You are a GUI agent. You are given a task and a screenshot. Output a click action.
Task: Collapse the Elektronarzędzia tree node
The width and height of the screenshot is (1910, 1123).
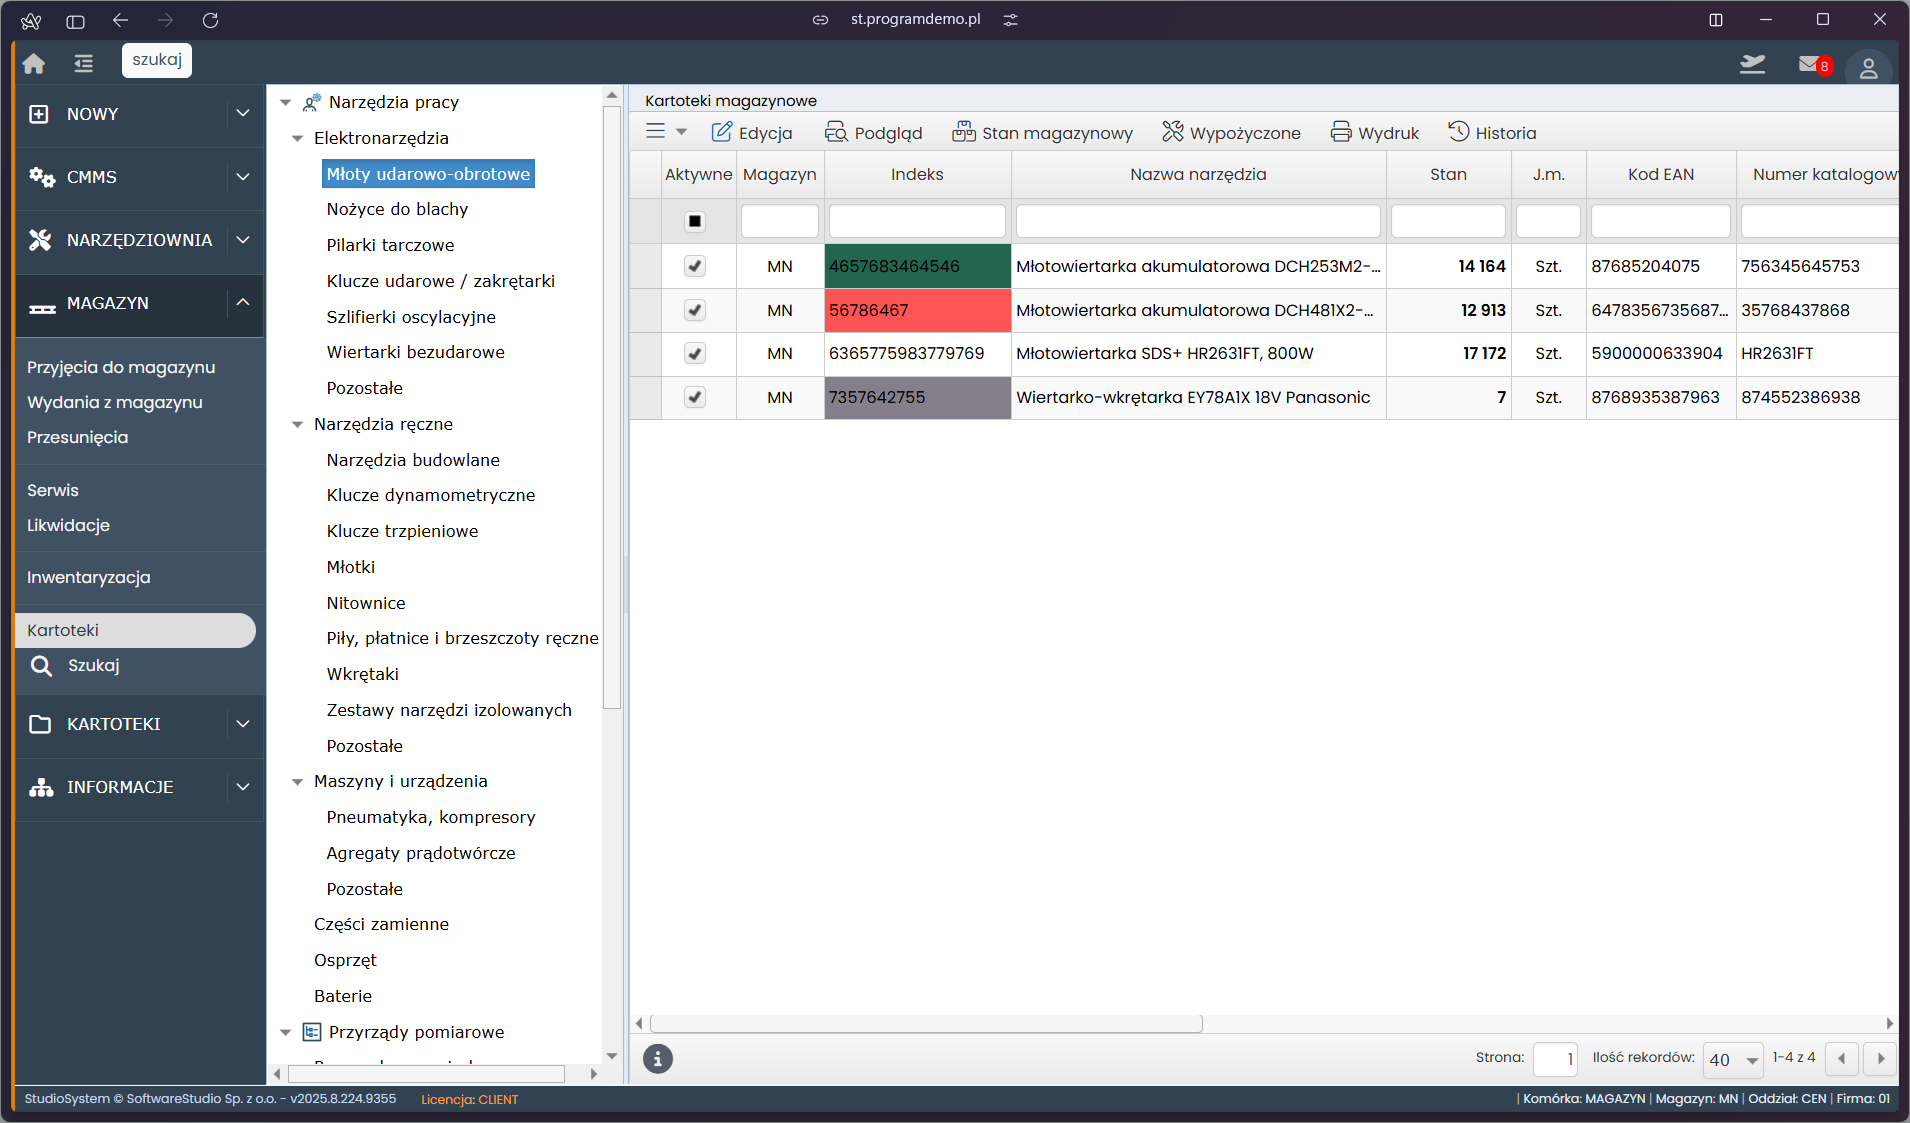click(297, 138)
